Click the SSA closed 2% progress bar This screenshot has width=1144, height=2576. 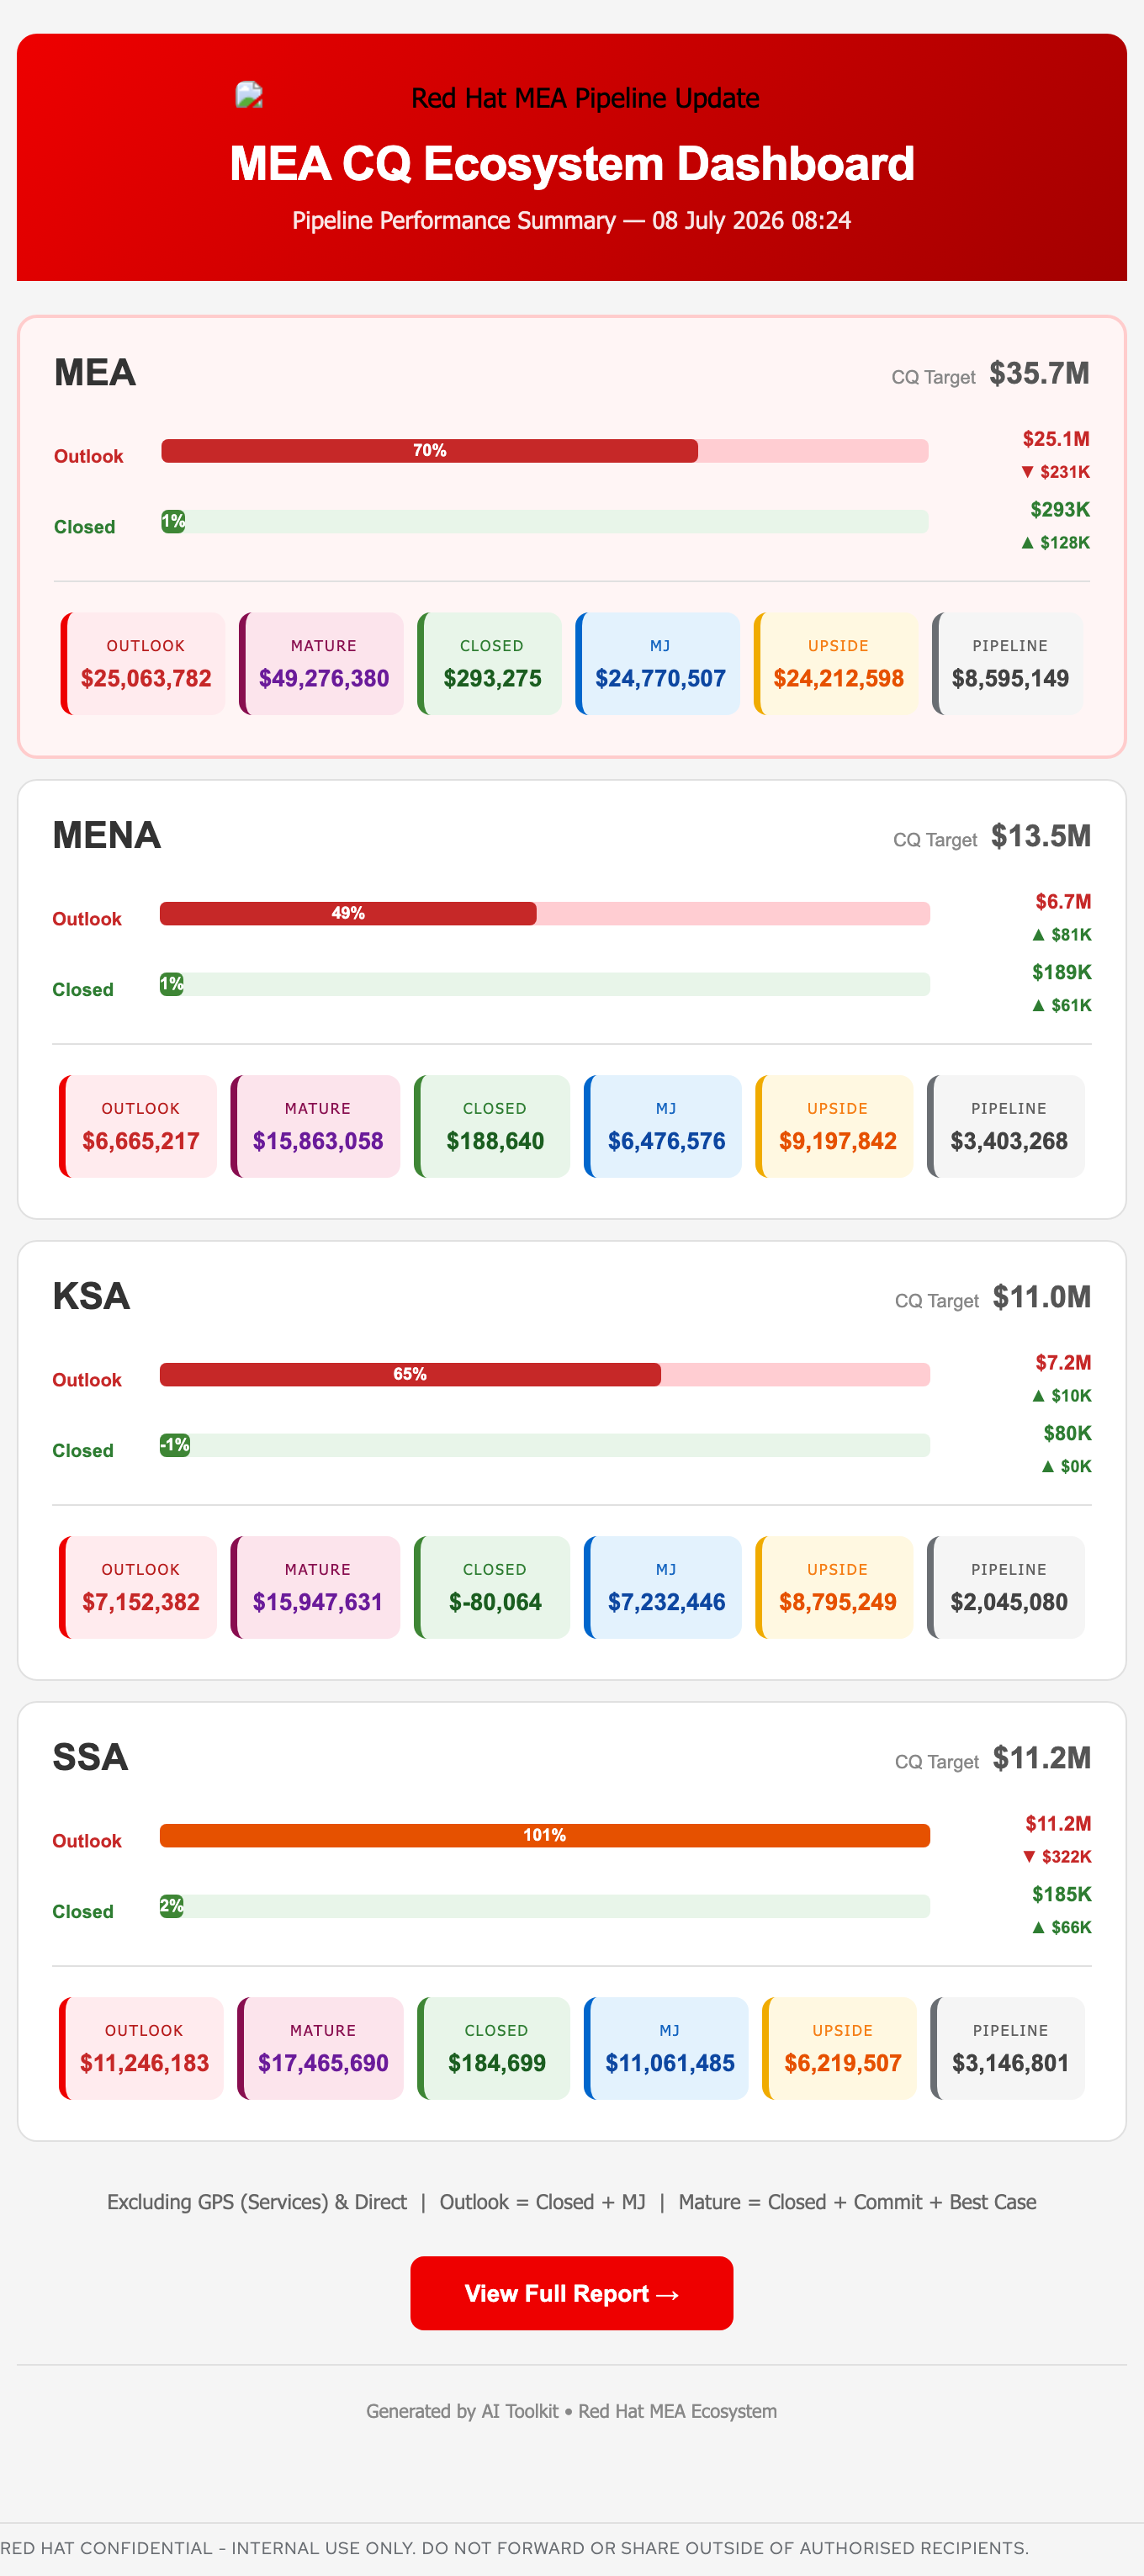pos(545,1907)
